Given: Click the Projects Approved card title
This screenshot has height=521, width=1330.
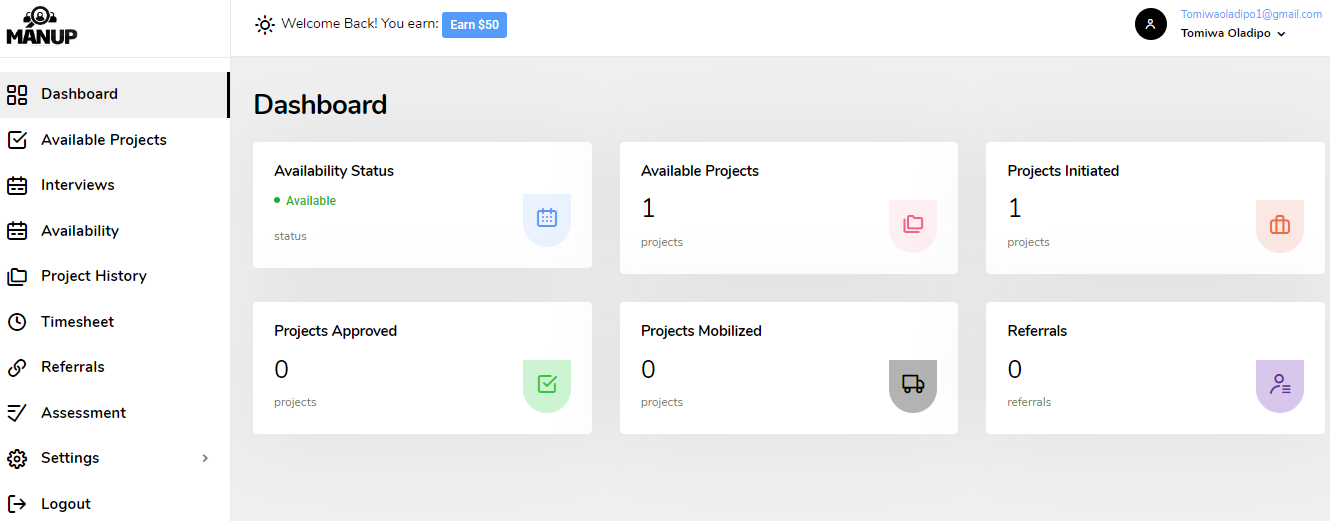Looking at the screenshot, I should pyautogui.click(x=335, y=331).
